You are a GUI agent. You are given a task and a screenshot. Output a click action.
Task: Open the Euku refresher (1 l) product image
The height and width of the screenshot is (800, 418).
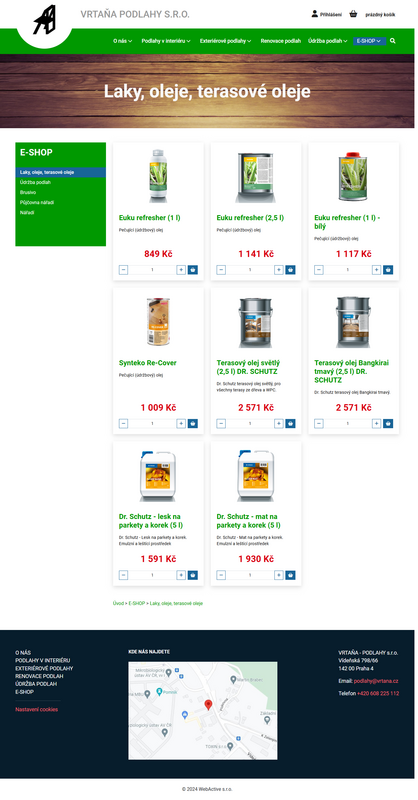pos(158,176)
